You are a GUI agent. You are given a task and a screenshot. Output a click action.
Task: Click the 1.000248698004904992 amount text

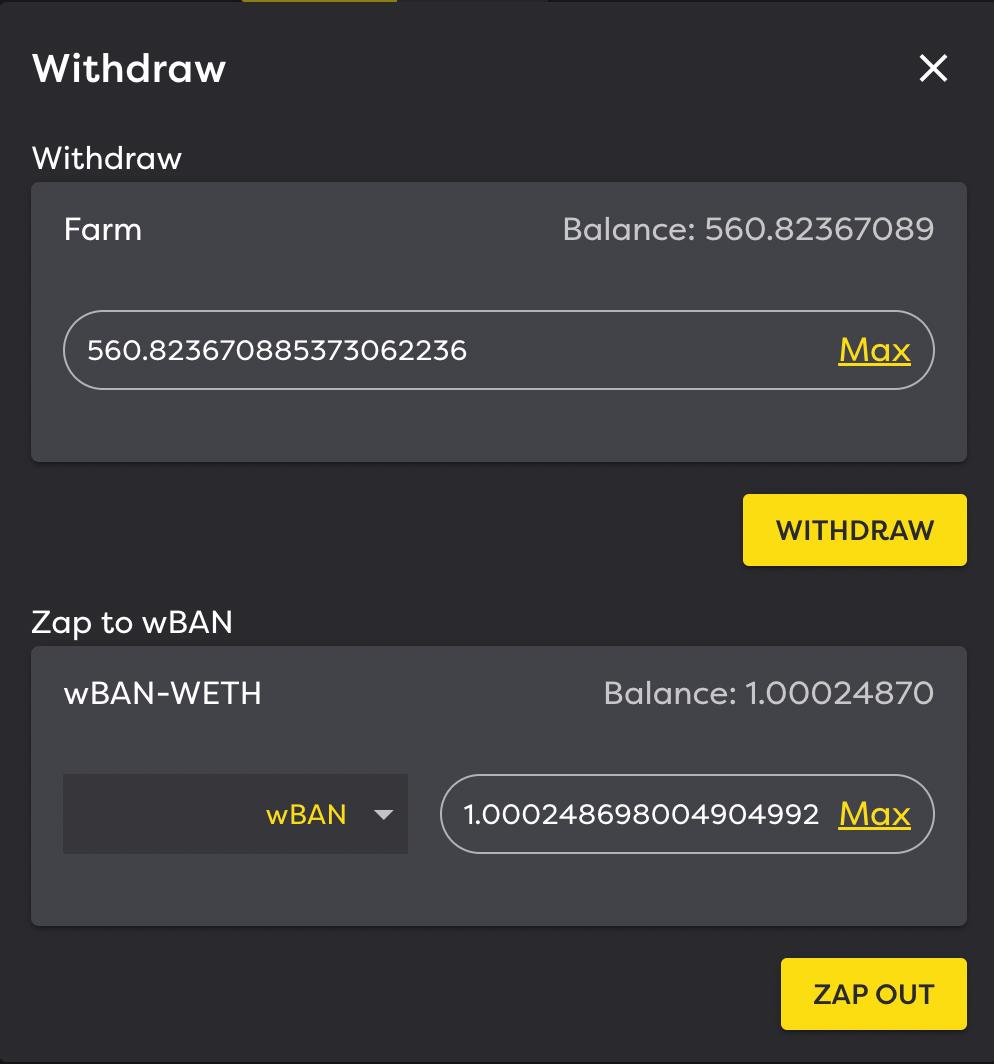(x=641, y=814)
